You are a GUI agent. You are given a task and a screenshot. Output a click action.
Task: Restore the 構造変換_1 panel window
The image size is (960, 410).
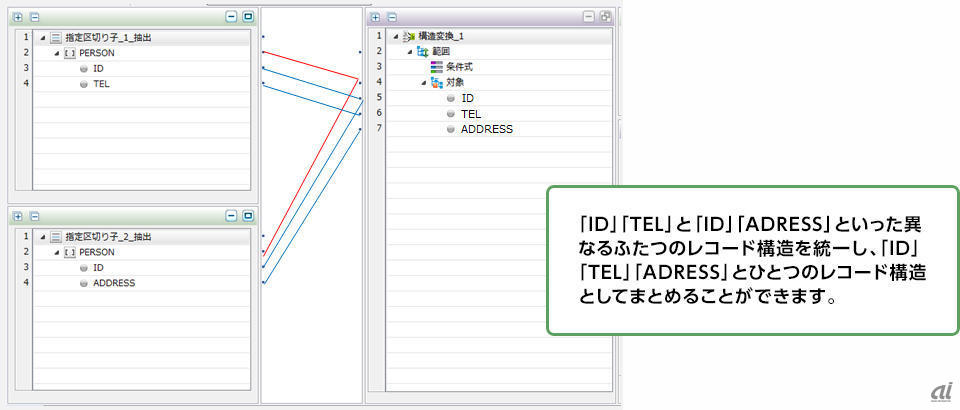click(606, 17)
